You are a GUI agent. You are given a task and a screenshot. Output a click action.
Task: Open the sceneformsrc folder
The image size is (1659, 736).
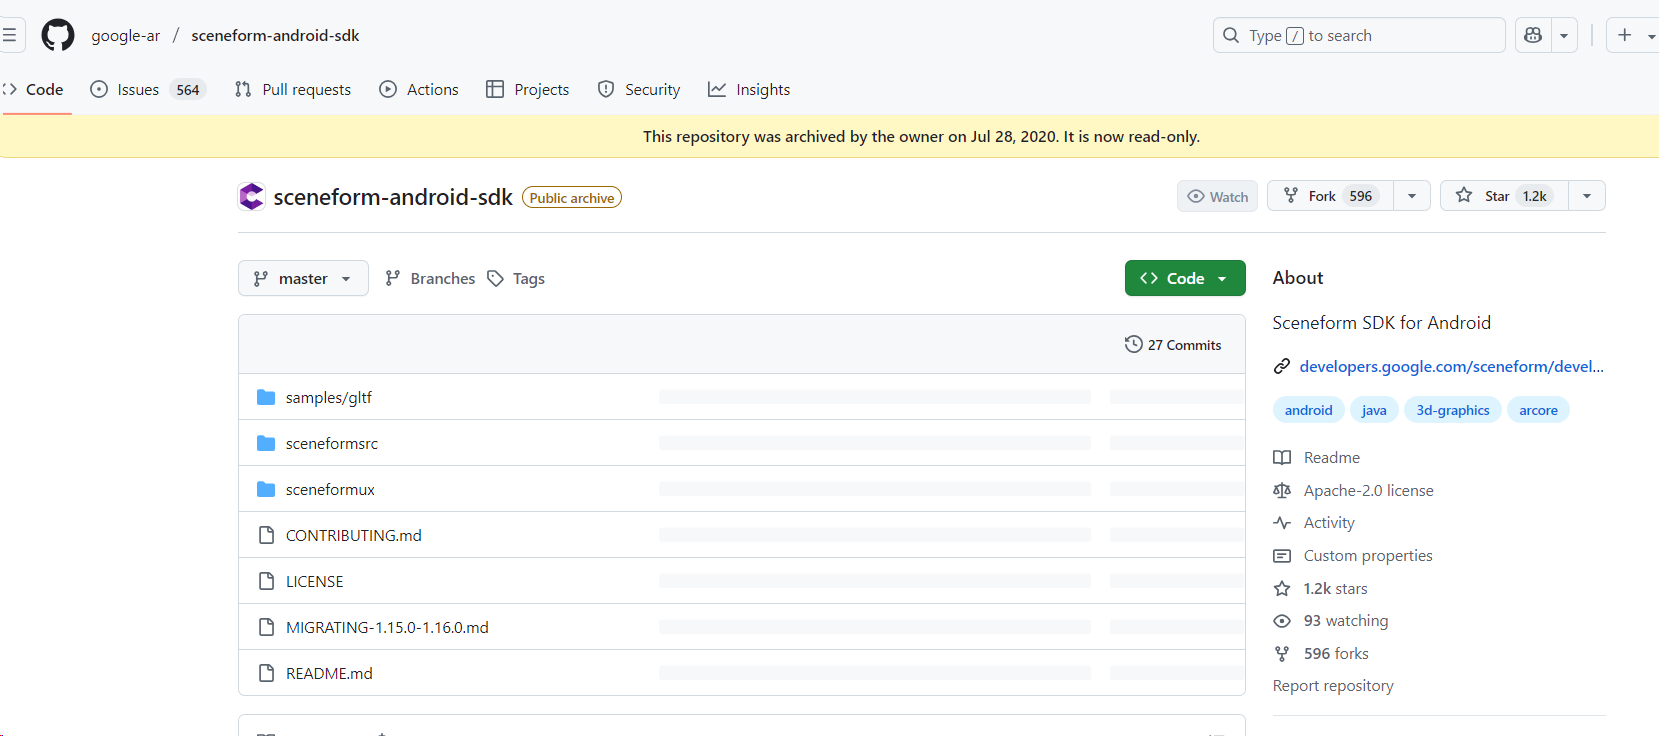[332, 443]
